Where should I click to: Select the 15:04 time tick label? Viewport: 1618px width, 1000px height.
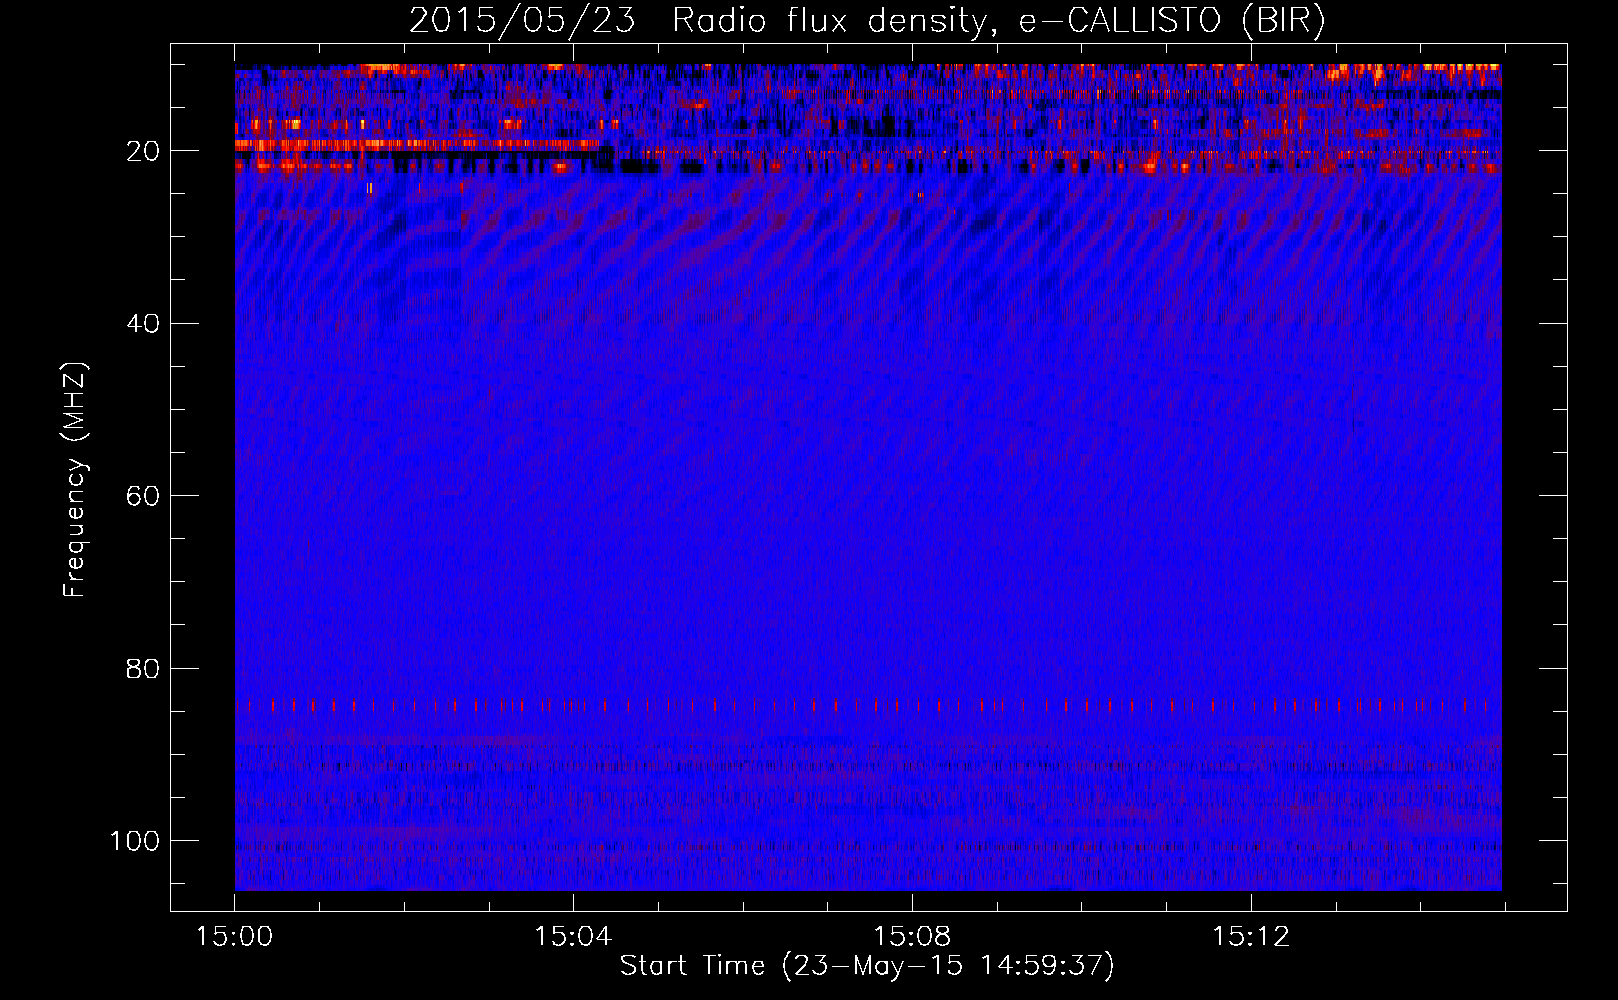(x=573, y=937)
